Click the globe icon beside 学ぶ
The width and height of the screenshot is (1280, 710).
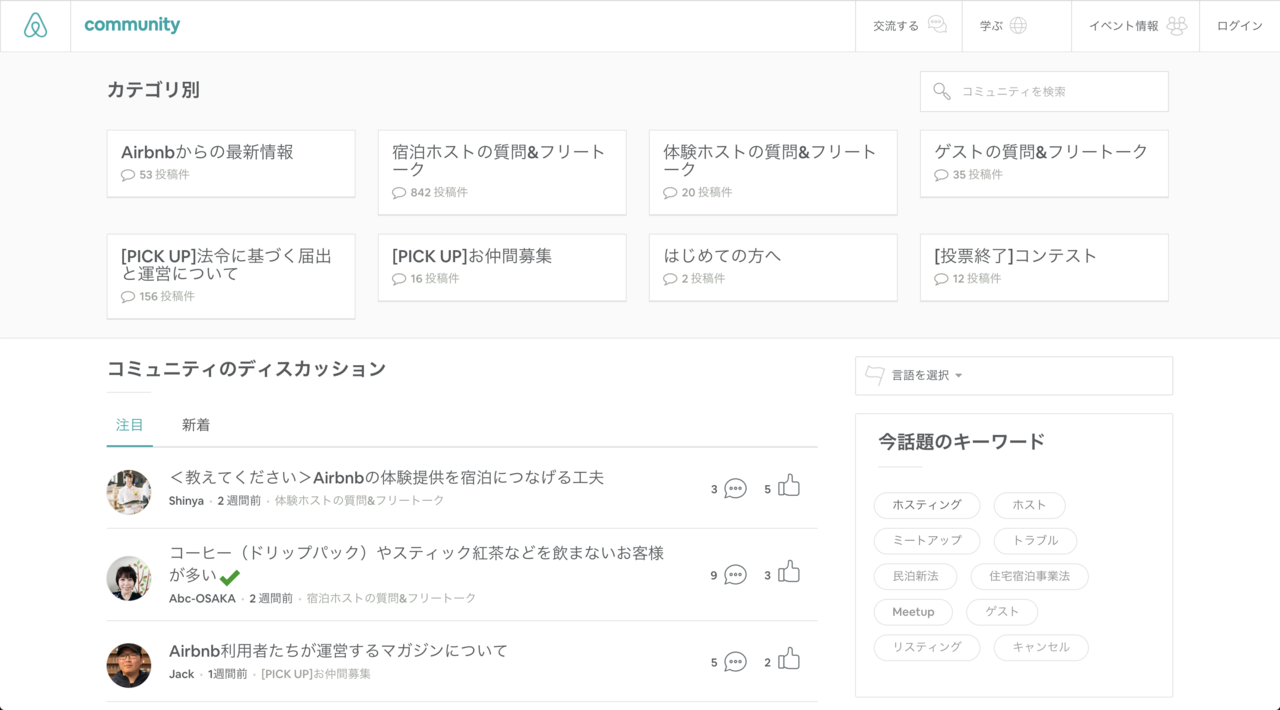click(x=1018, y=26)
